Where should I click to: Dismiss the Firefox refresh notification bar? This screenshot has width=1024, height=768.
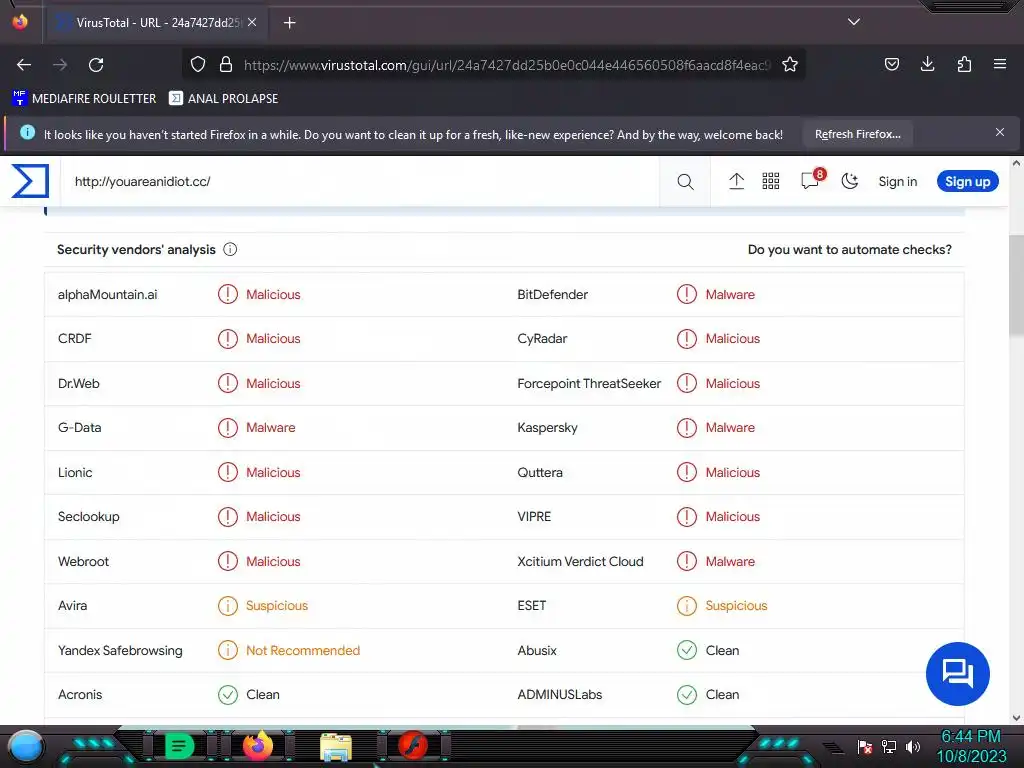tap(999, 133)
